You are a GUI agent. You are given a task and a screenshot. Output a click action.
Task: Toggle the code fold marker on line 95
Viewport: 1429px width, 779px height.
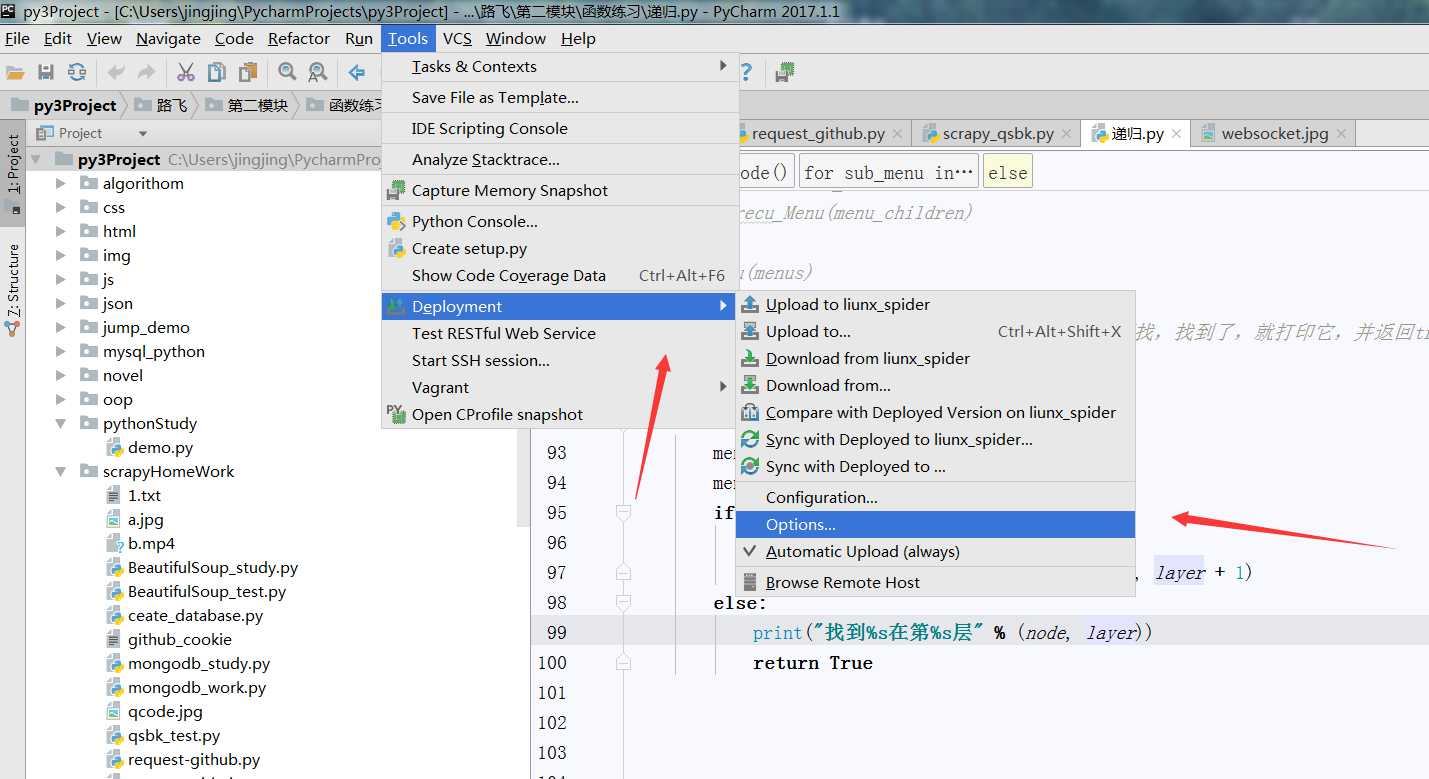tap(623, 512)
